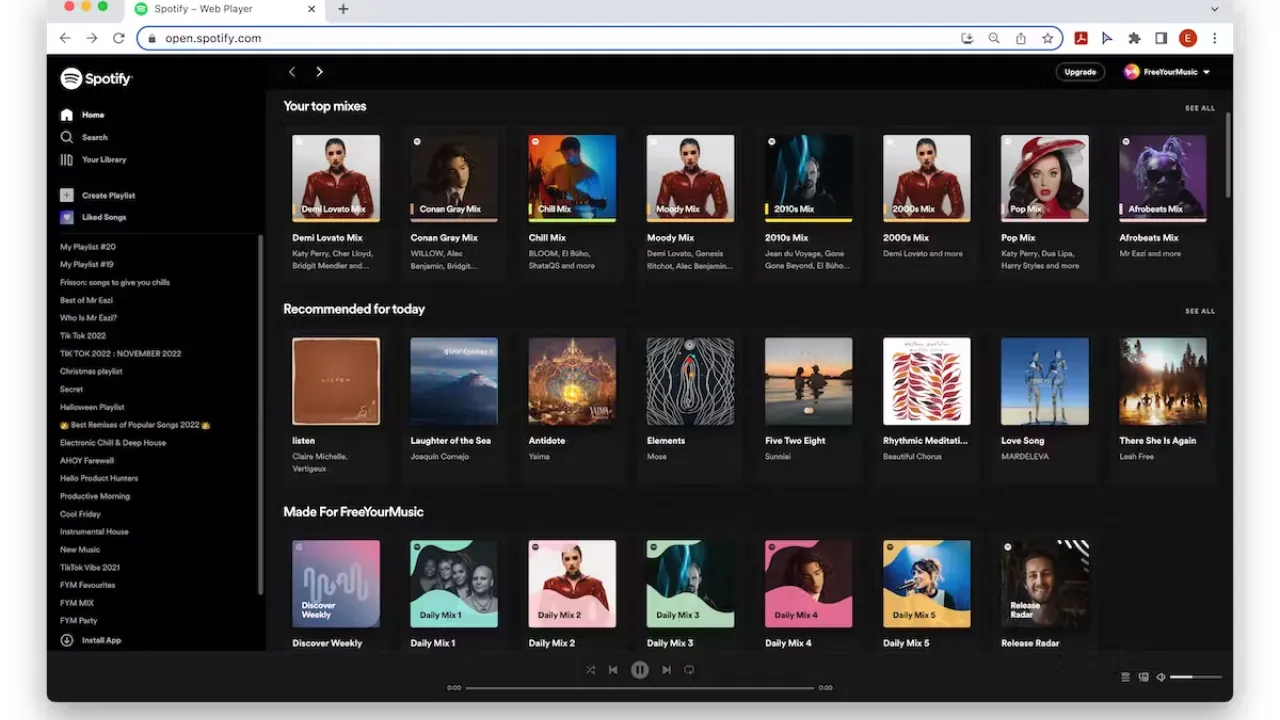
Task: Seek on the song progress bar
Action: coord(640,688)
